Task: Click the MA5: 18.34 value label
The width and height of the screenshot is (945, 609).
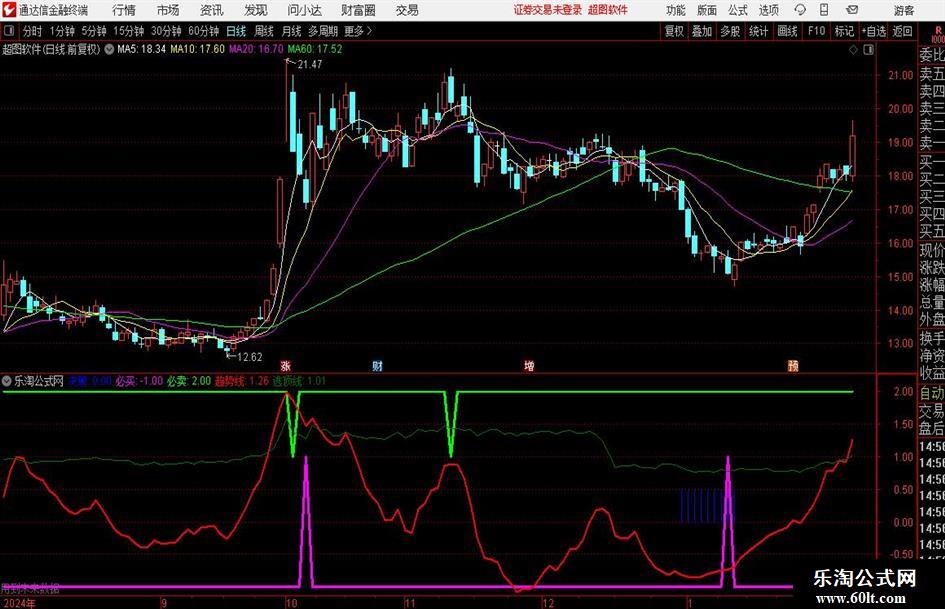Action: coord(141,49)
